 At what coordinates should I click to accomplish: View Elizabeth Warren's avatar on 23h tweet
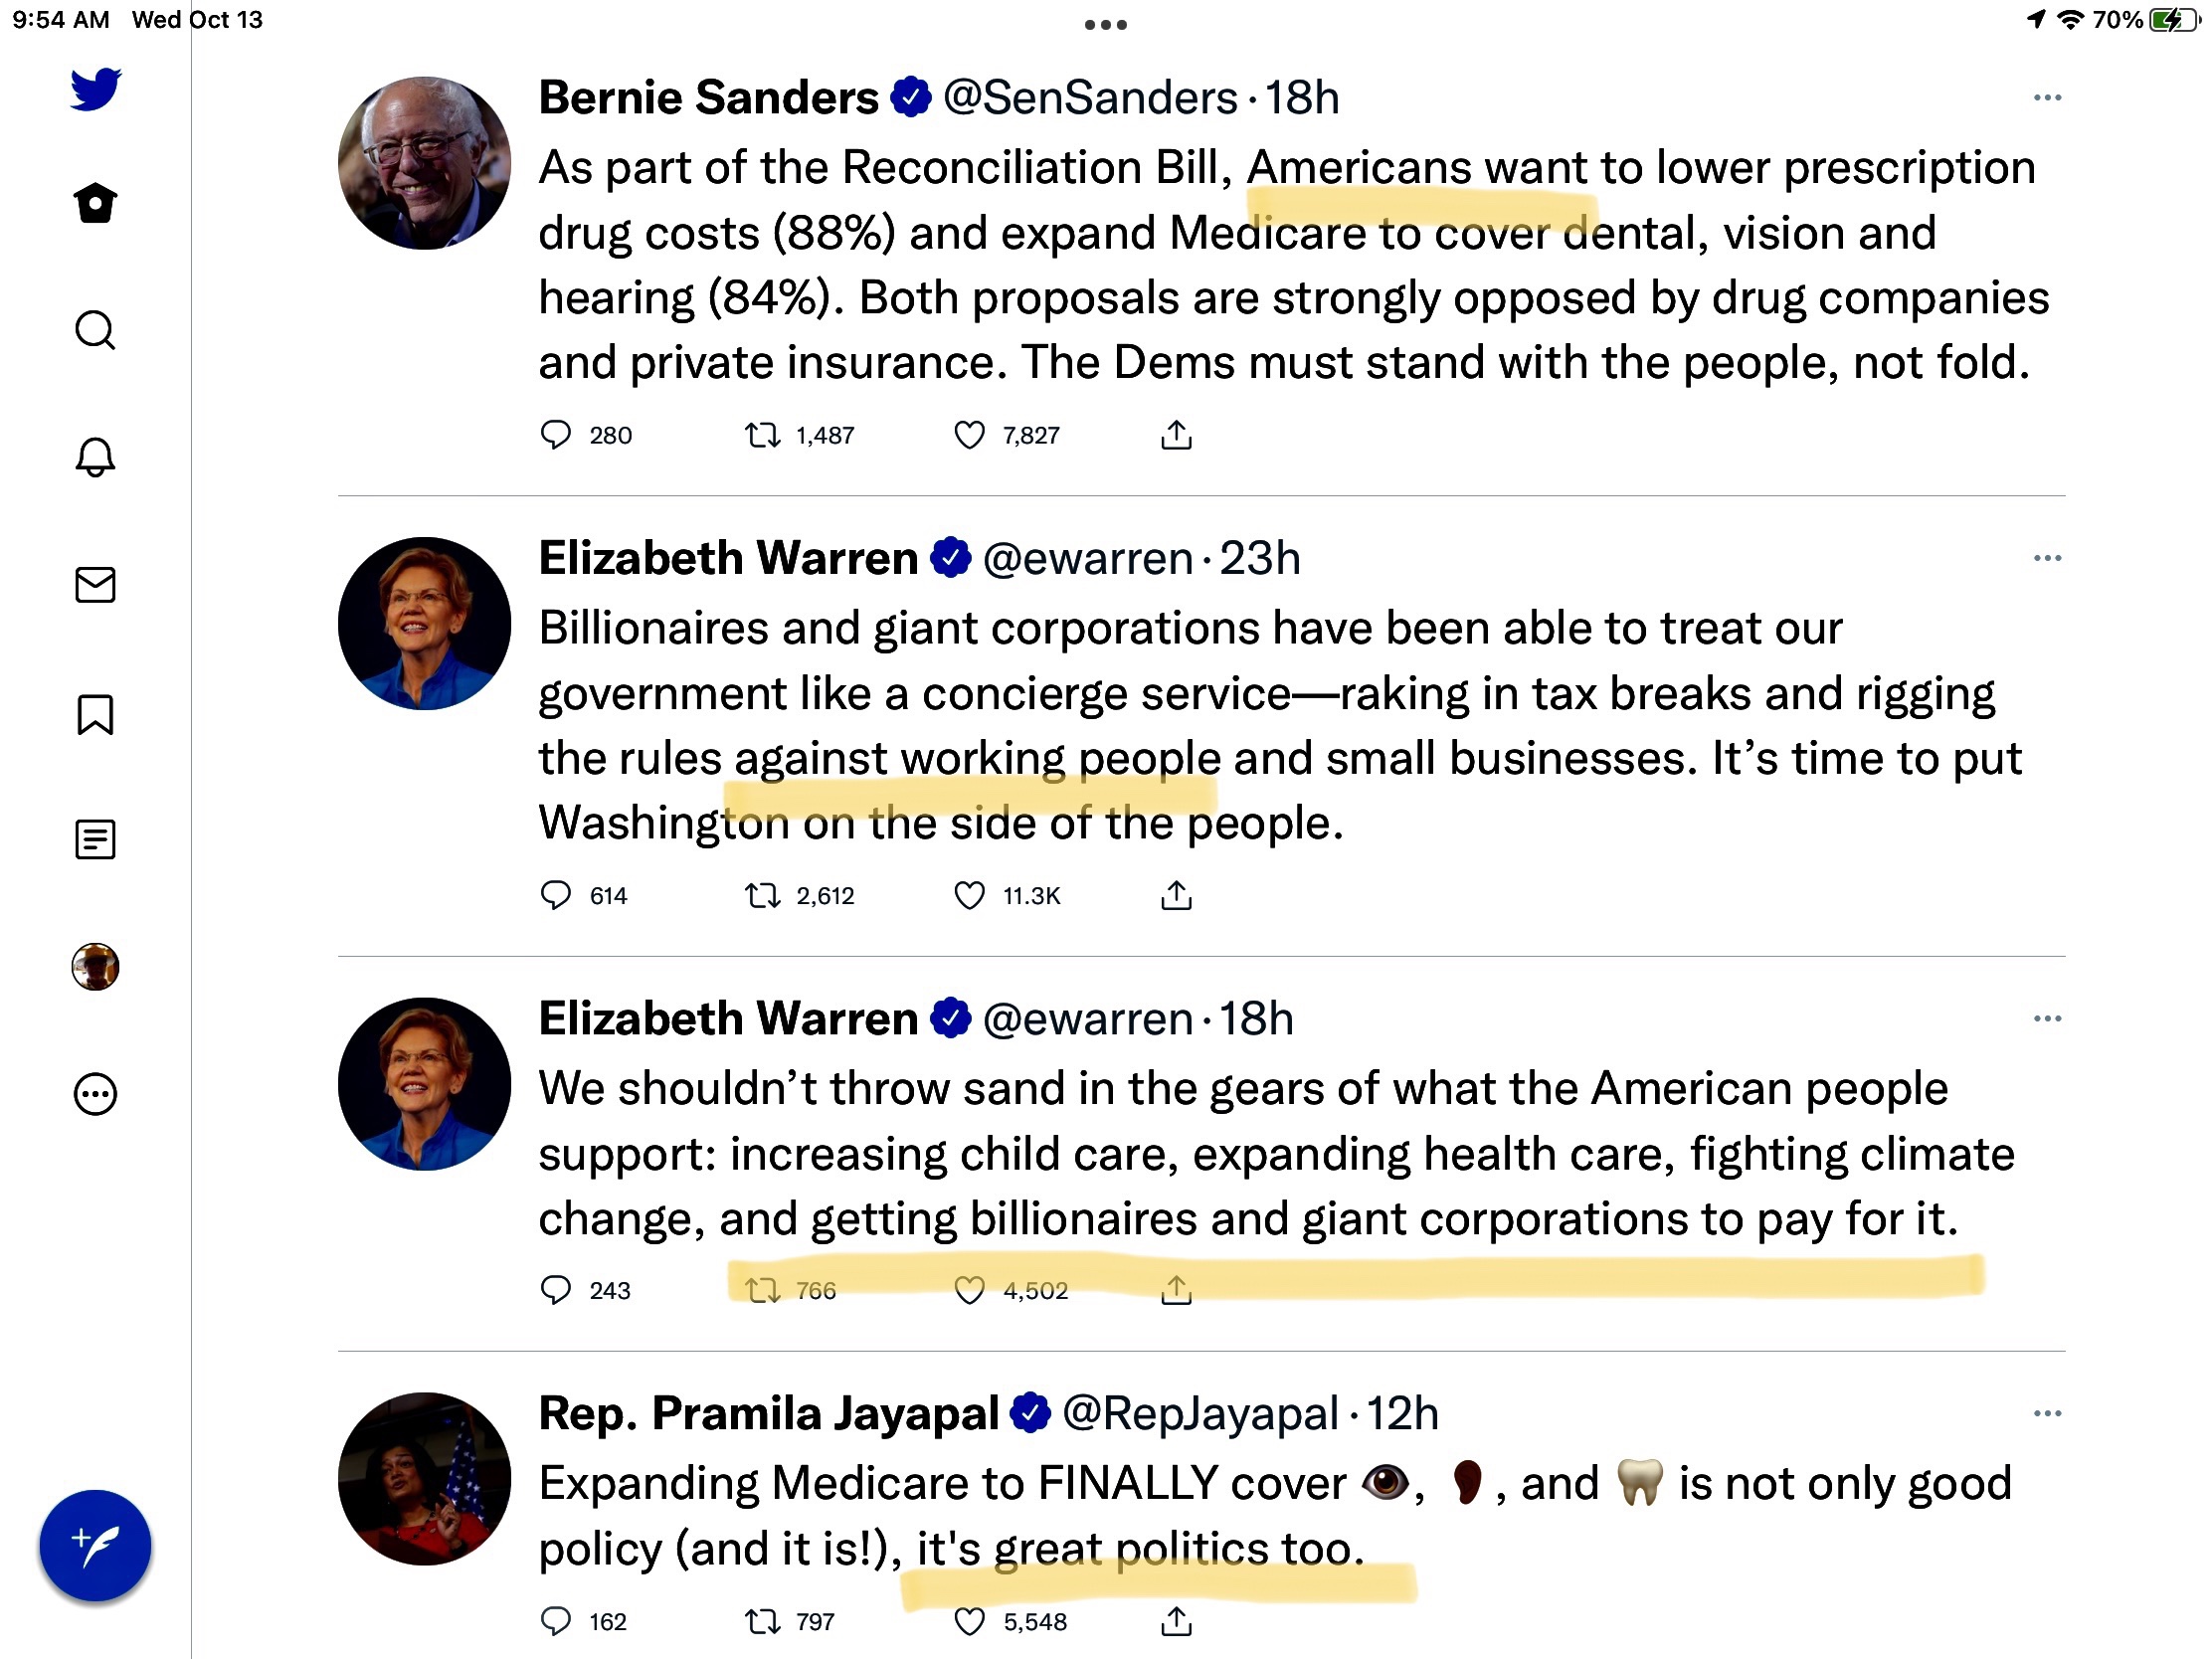click(424, 624)
